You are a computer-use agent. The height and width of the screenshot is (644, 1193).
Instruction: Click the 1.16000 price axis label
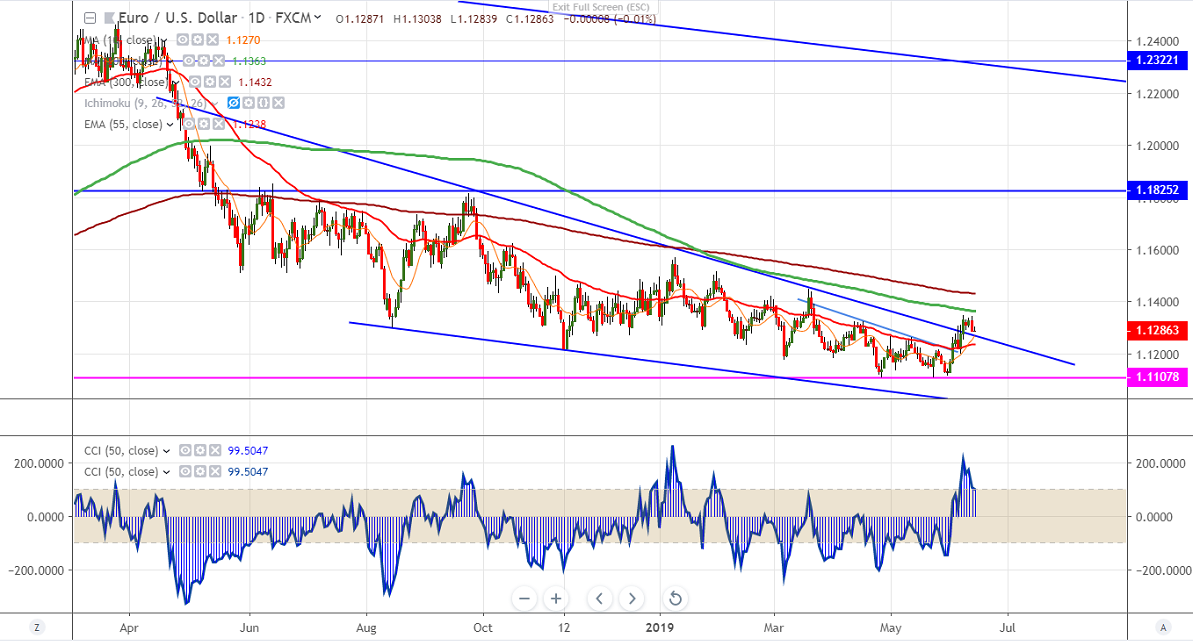click(x=1157, y=250)
